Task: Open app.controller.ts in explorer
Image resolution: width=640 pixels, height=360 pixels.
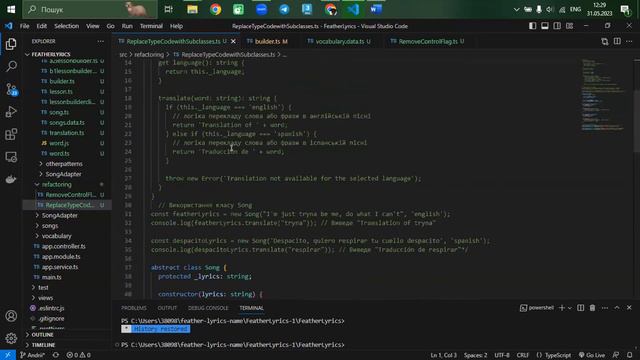Action: [63, 246]
